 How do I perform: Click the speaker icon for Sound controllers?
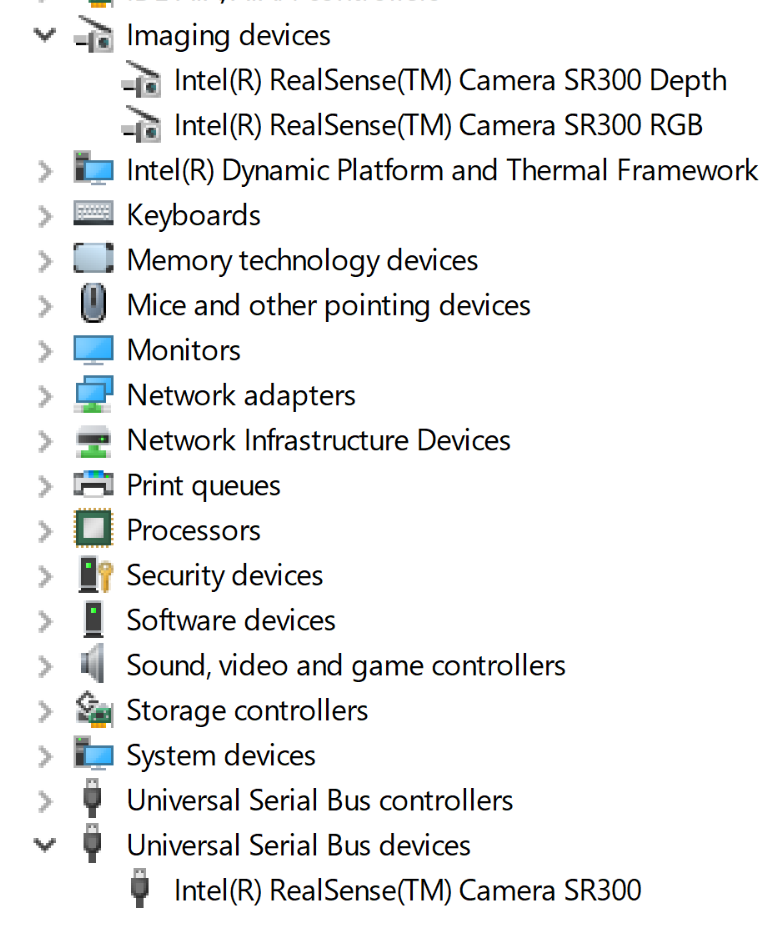94,665
